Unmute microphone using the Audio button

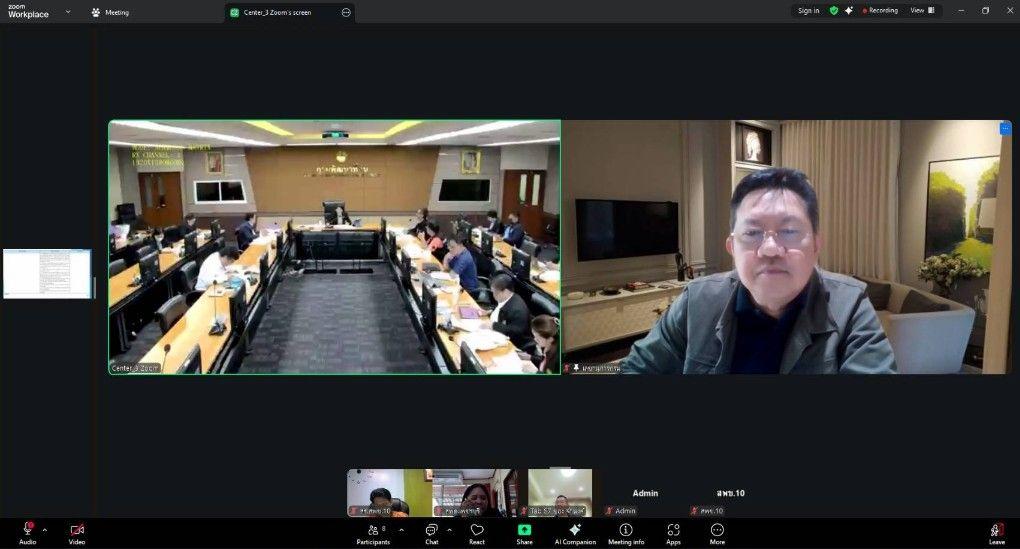[x=27, y=531]
